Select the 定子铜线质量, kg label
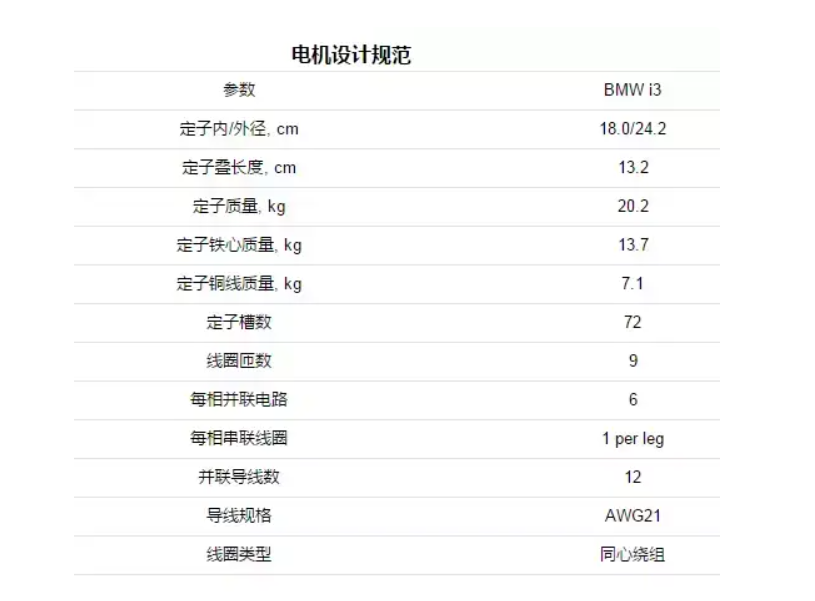The width and height of the screenshot is (815, 601). pyautogui.click(x=239, y=284)
